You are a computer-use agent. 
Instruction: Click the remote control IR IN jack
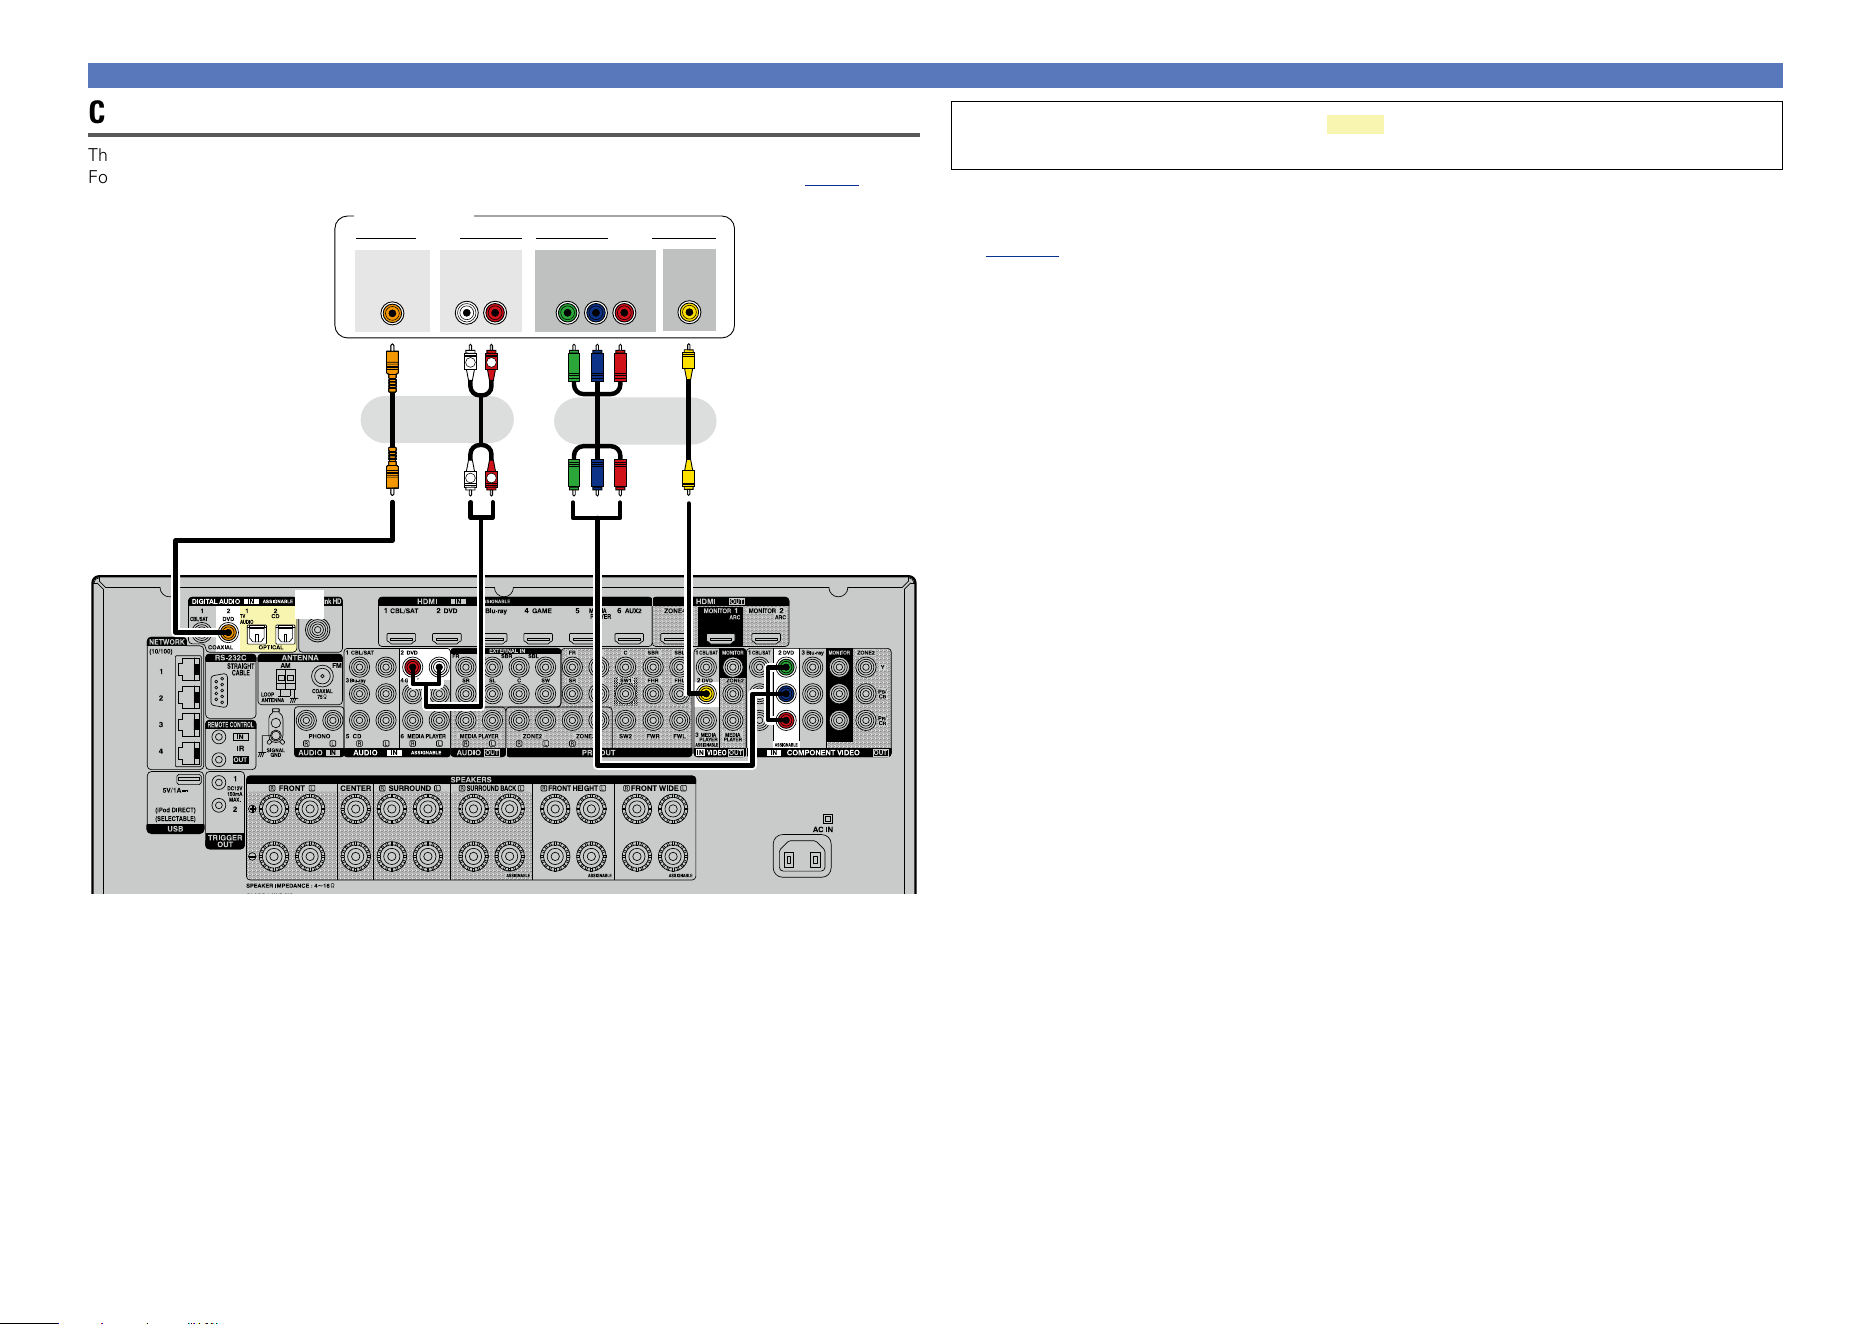click(x=218, y=736)
